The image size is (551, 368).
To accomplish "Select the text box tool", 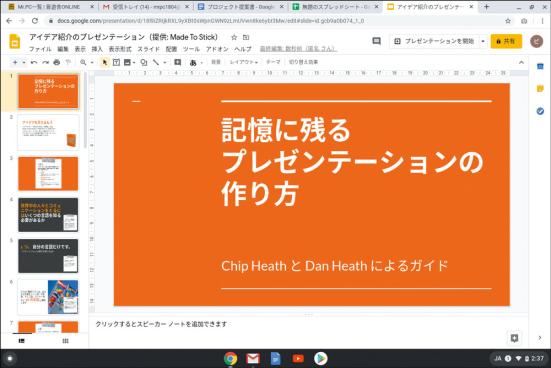I will pyautogui.click(x=116, y=63).
